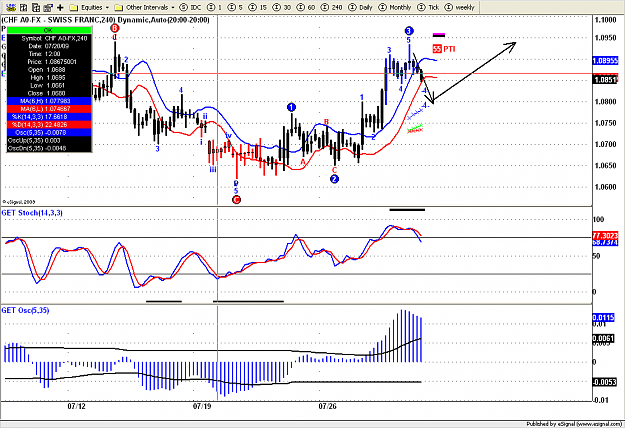Switch to the 1-minute interval
The height and width of the screenshot is (428, 625).
(x=214, y=7)
